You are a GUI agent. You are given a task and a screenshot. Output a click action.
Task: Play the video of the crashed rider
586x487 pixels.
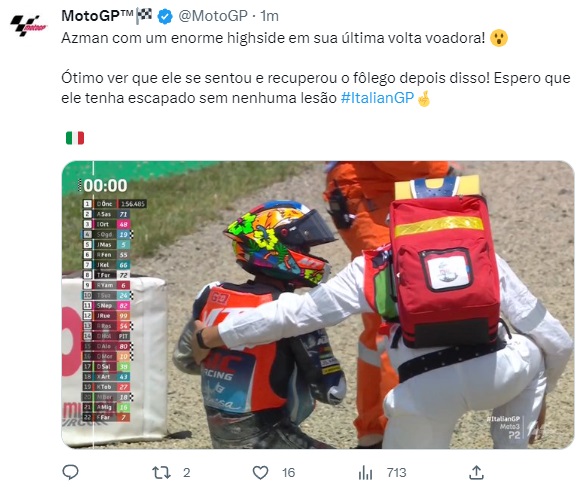point(318,305)
